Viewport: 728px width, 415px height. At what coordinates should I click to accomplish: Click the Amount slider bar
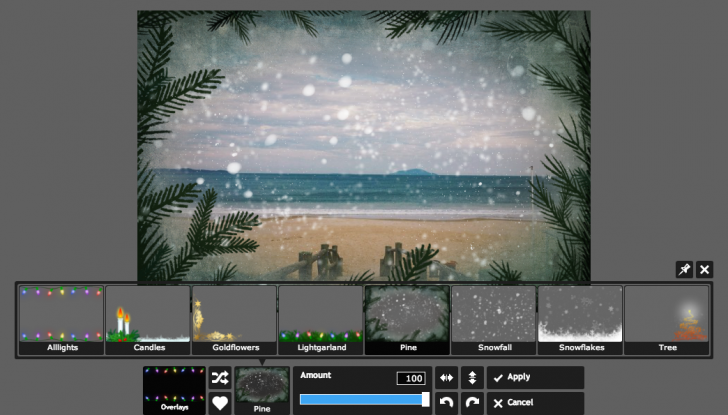pyautogui.click(x=364, y=399)
